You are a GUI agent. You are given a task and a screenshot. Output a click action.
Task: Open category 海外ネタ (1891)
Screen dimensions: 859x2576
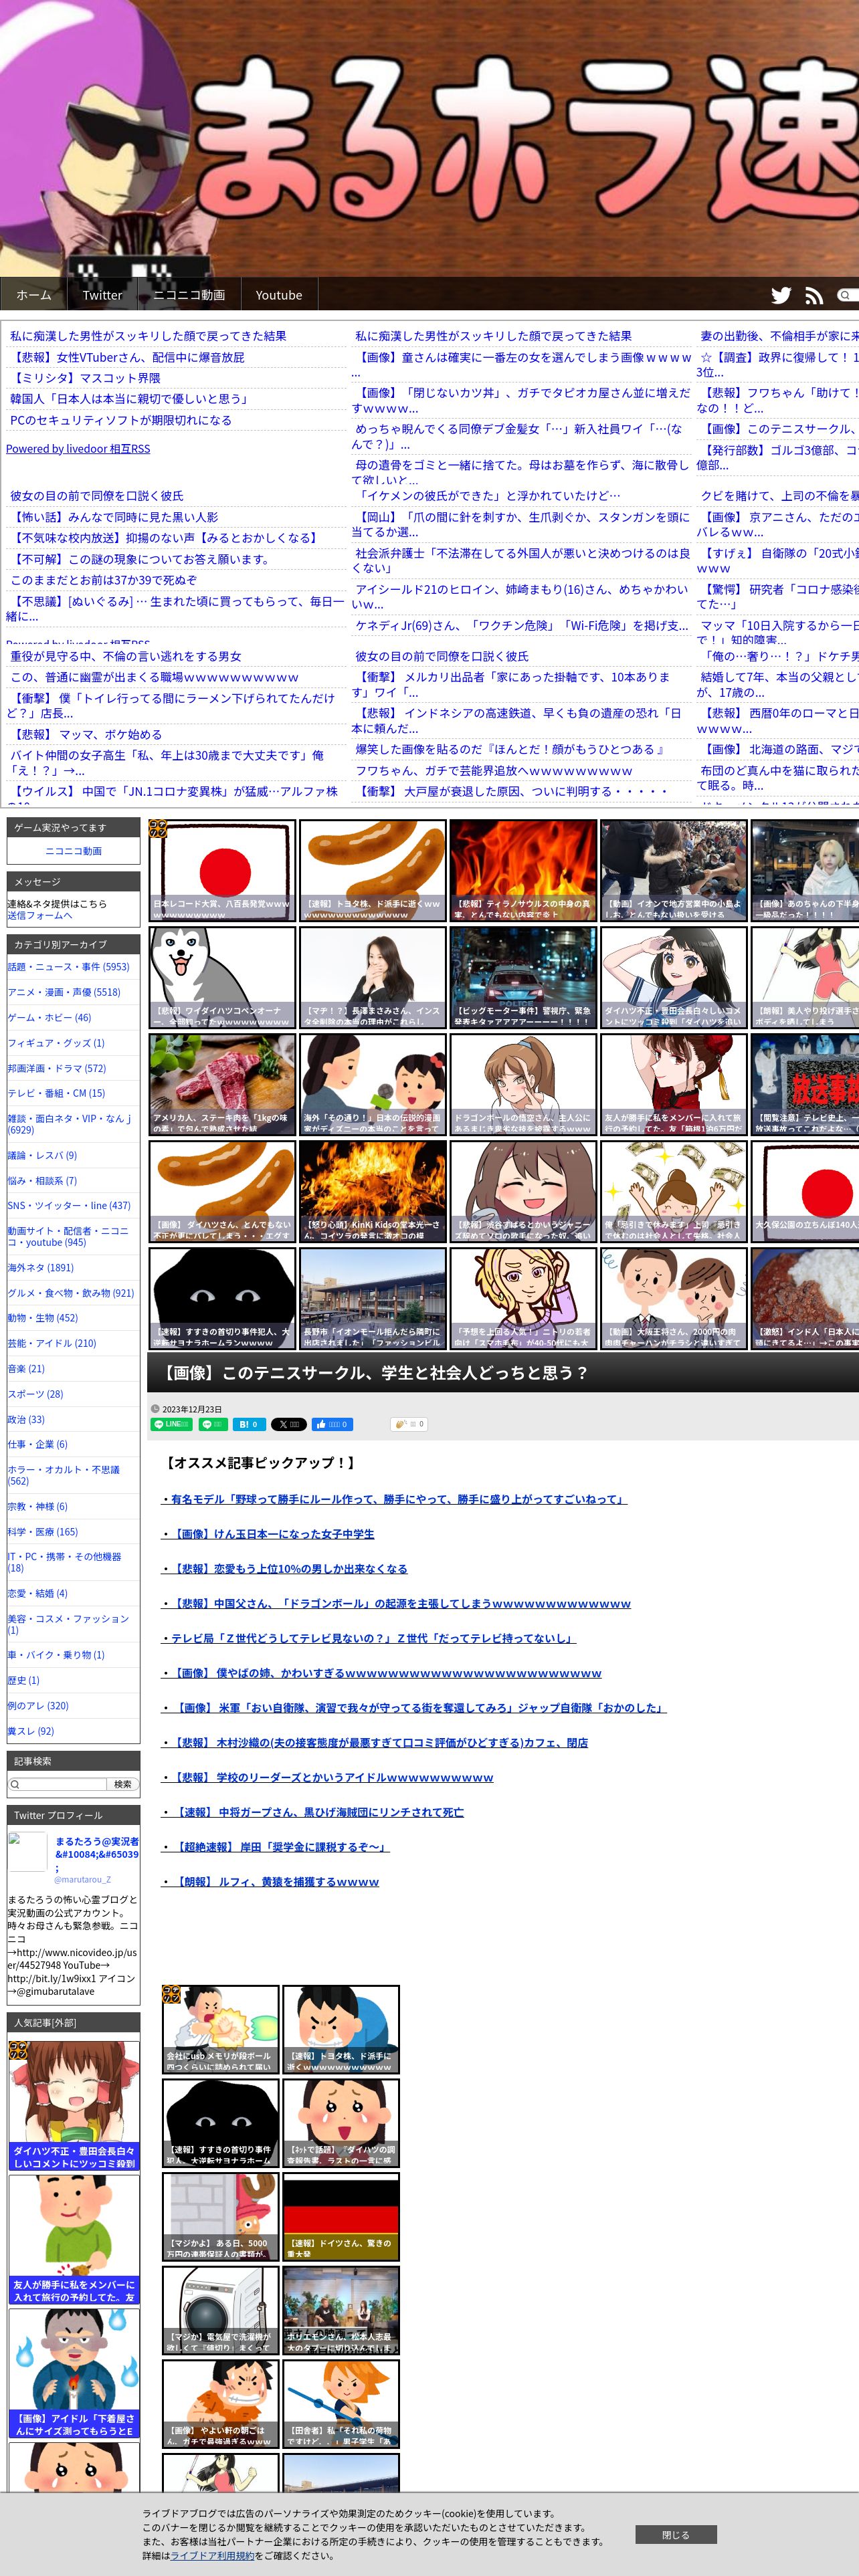(41, 1267)
